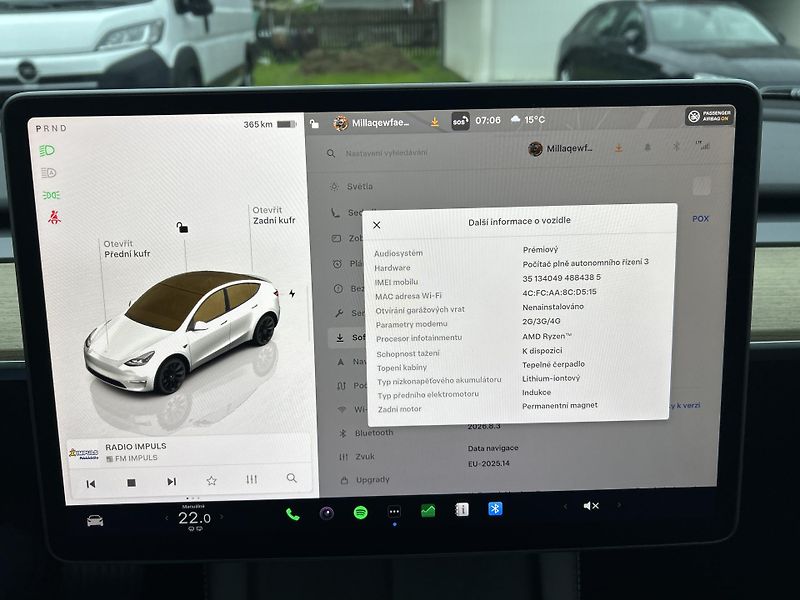Image resolution: width=800 pixels, height=600 pixels.
Task: Tap the passenger airbag indicator
Action: pyautogui.click(x=710, y=116)
